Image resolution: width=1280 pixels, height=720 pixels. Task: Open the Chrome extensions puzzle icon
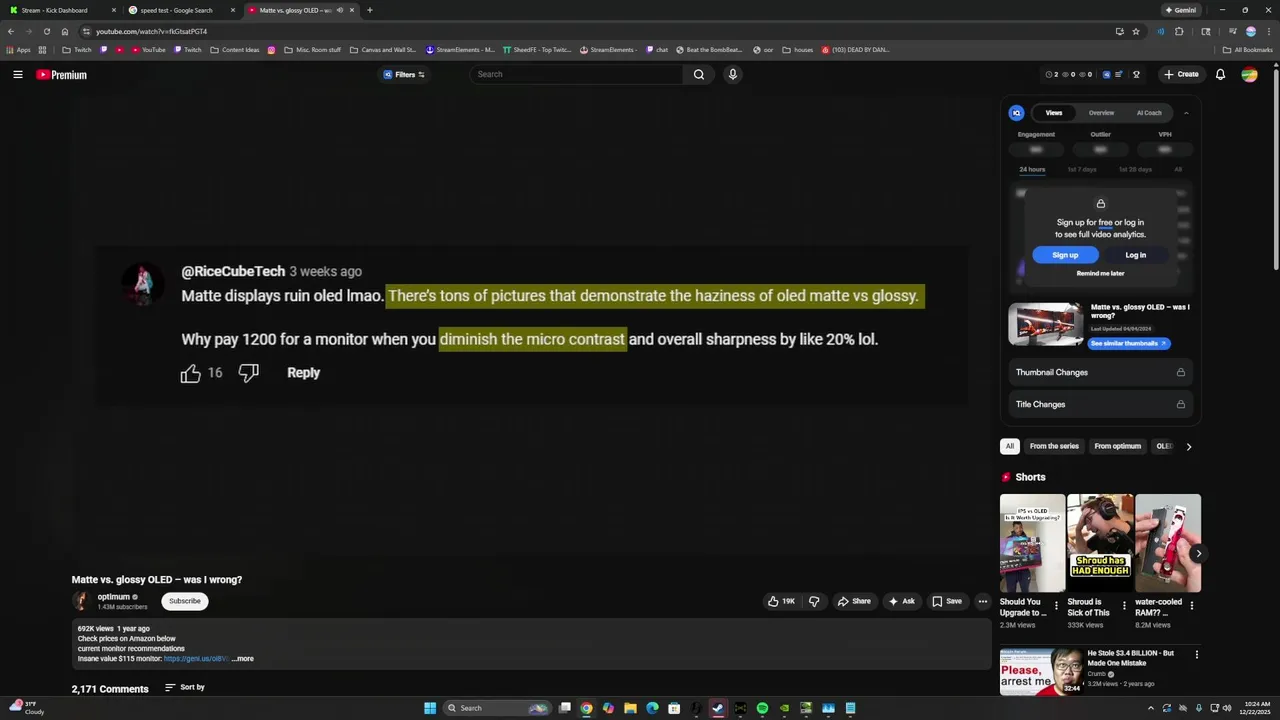tap(1179, 31)
